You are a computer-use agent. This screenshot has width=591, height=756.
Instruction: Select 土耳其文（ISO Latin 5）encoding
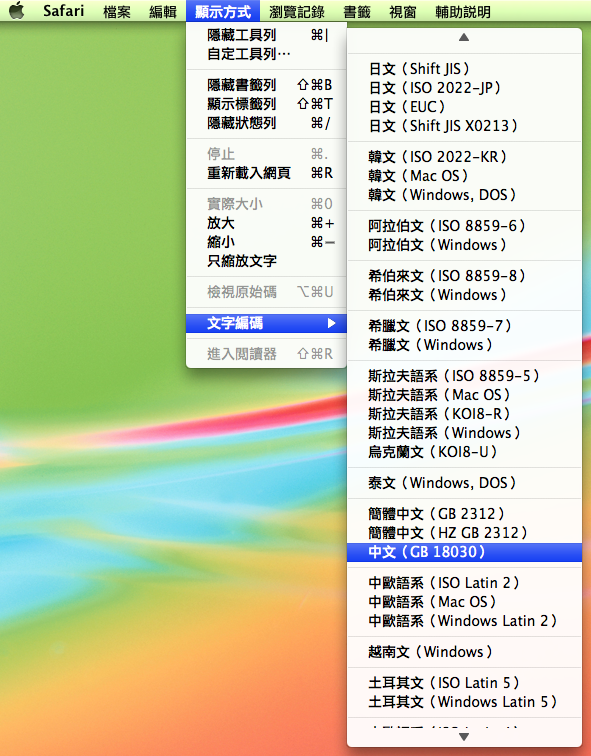click(464, 683)
